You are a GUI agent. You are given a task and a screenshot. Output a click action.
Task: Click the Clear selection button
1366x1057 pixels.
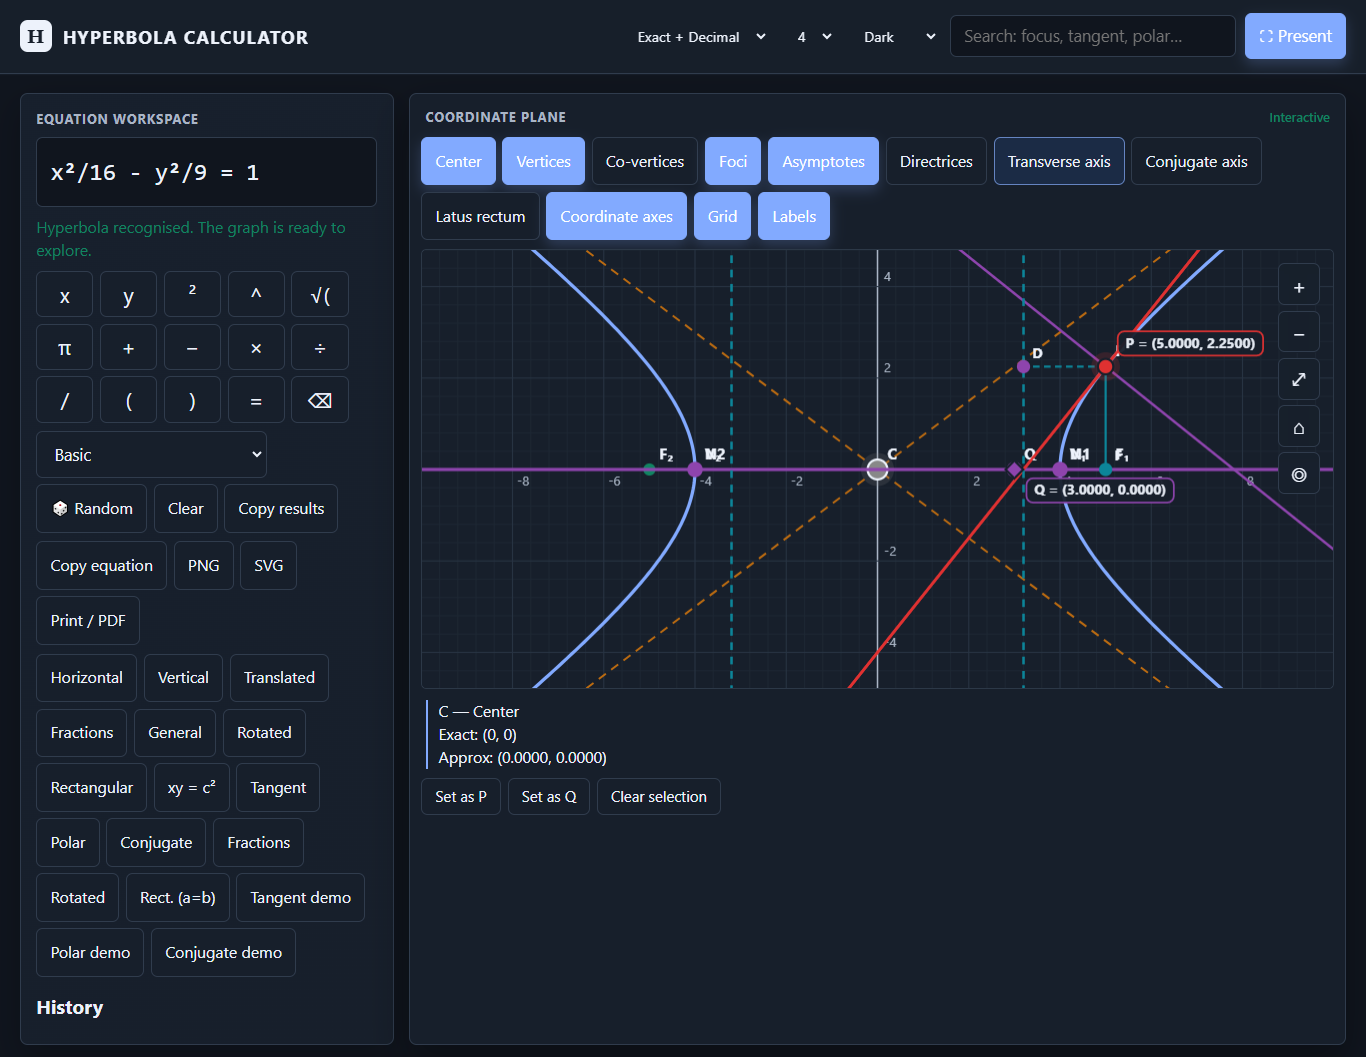pyautogui.click(x=658, y=797)
